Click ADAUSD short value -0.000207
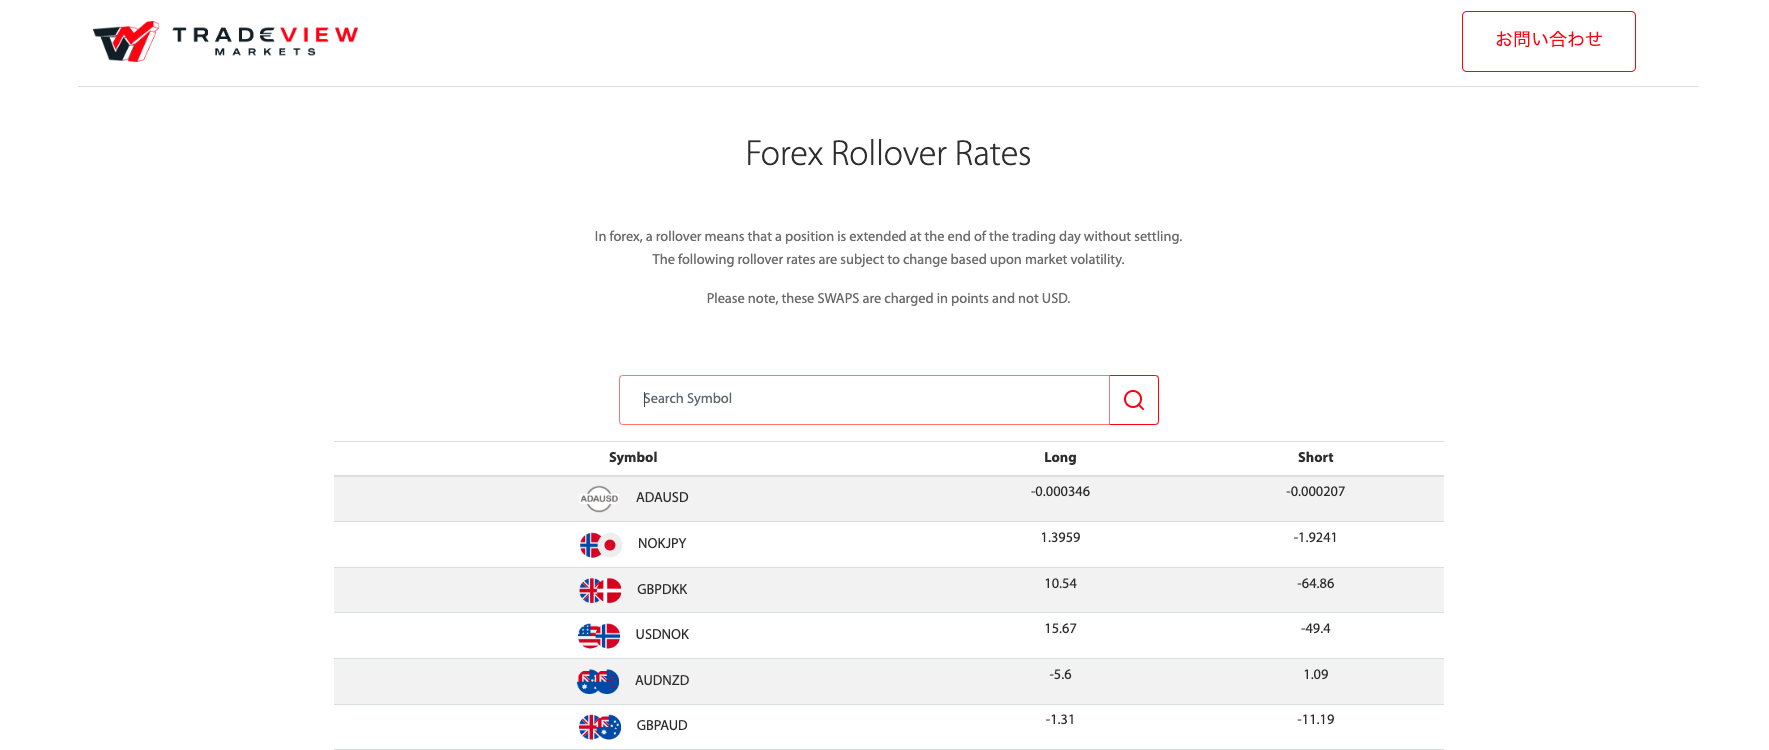This screenshot has width=1769, height=750. [x=1316, y=491]
